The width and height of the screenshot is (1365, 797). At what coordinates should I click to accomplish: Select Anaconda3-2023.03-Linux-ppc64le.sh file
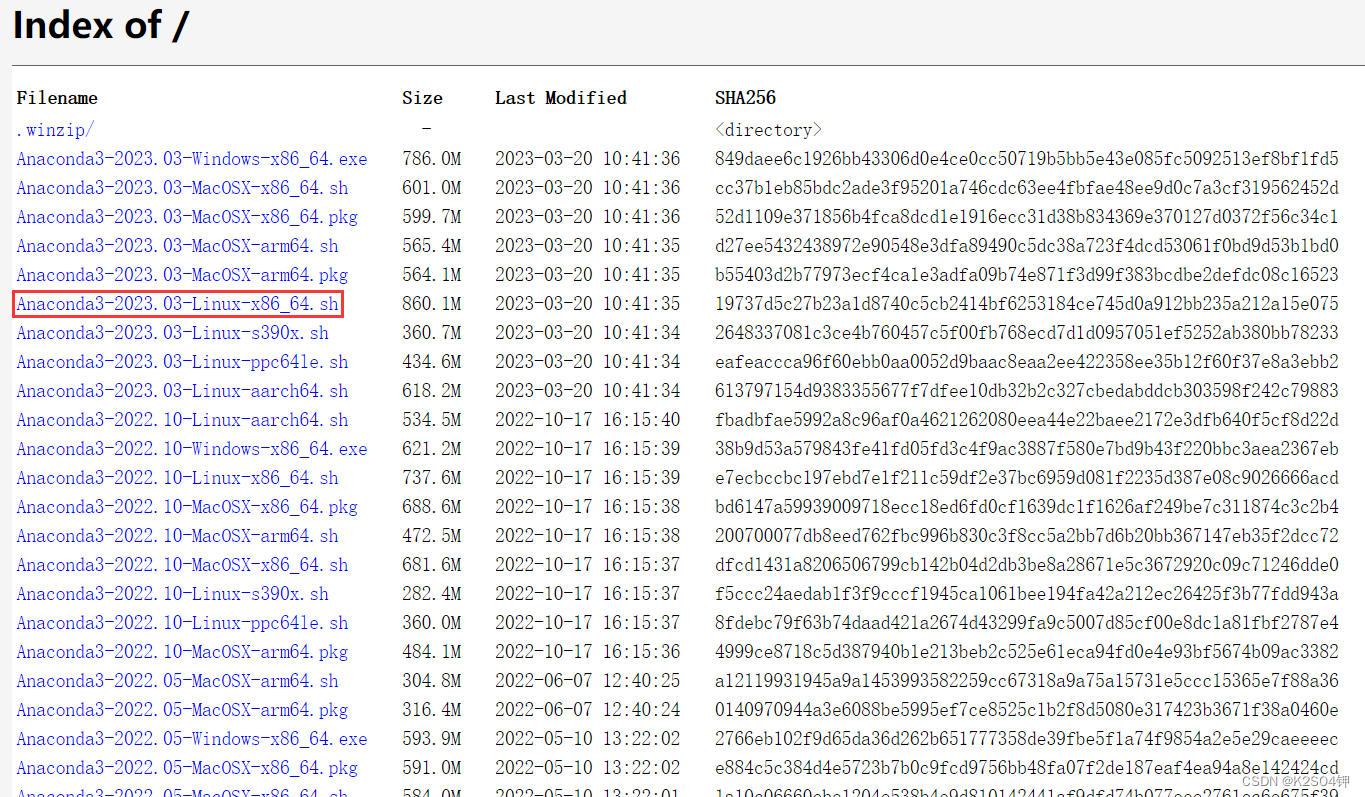pos(182,362)
